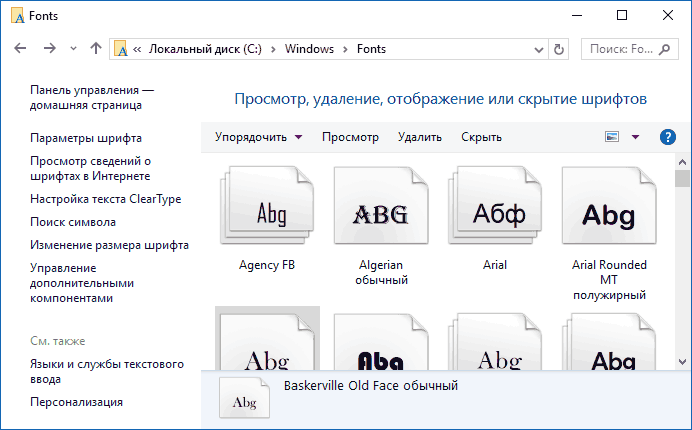The width and height of the screenshot is (692, 430).
Task: Click the Fonts folder icon in title bar
Action: (18, 16)
